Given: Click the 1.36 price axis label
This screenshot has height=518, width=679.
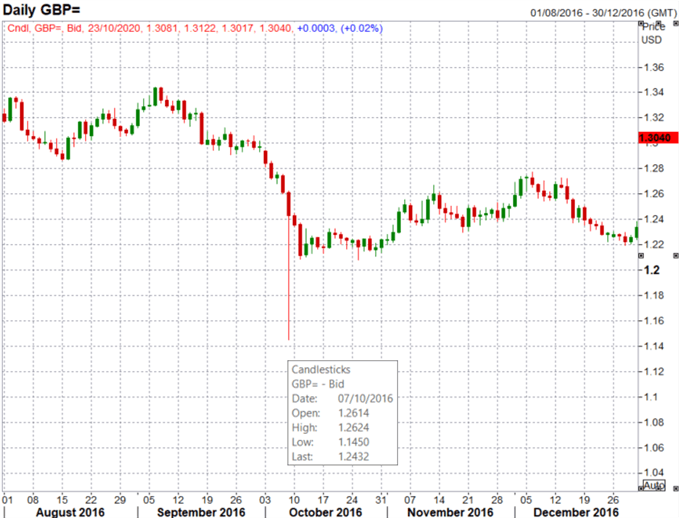Looking at the screenshot, I should tap(653, 67).
